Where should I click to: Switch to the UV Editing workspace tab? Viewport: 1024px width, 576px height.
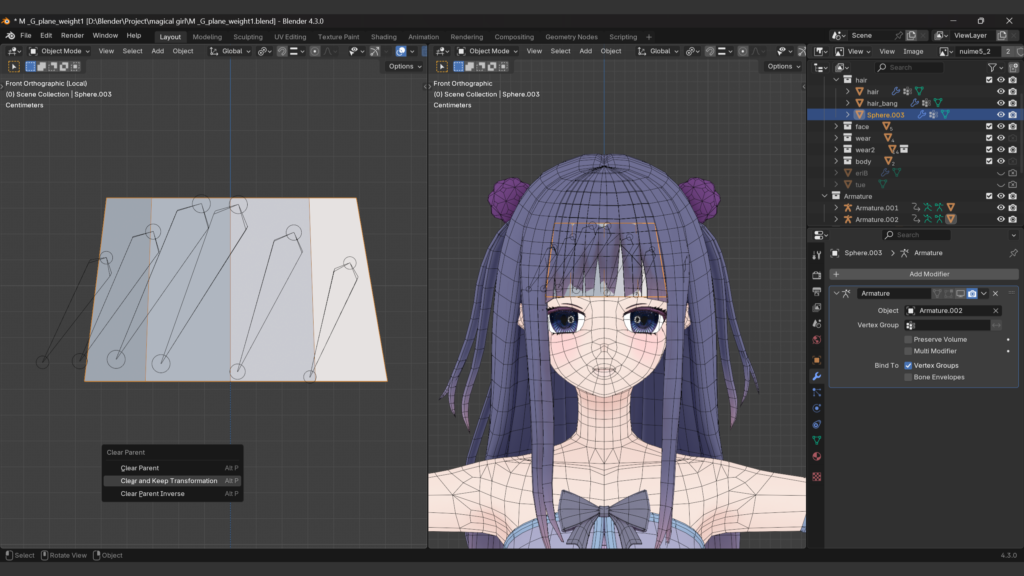290,37
